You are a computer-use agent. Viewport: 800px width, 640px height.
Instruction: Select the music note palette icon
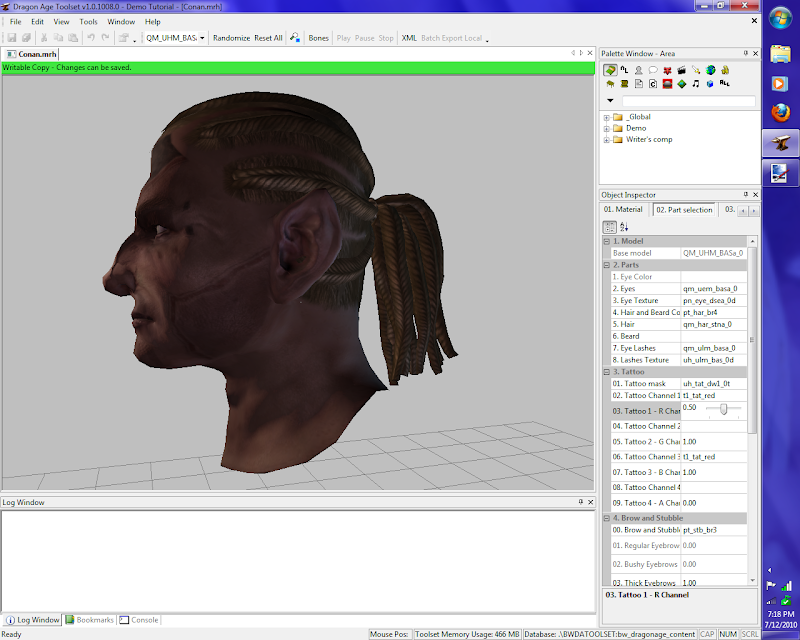695,84
